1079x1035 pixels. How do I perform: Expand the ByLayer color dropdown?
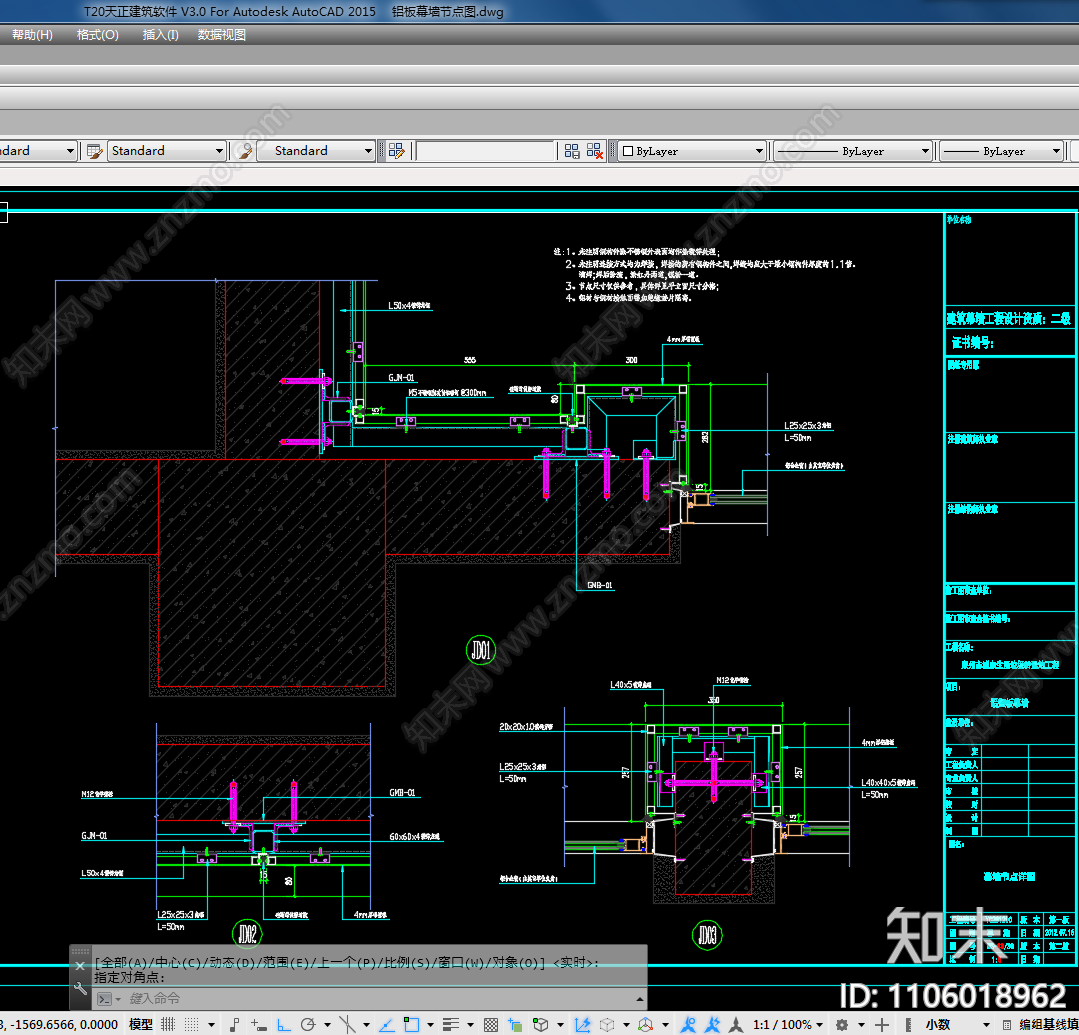759,151
